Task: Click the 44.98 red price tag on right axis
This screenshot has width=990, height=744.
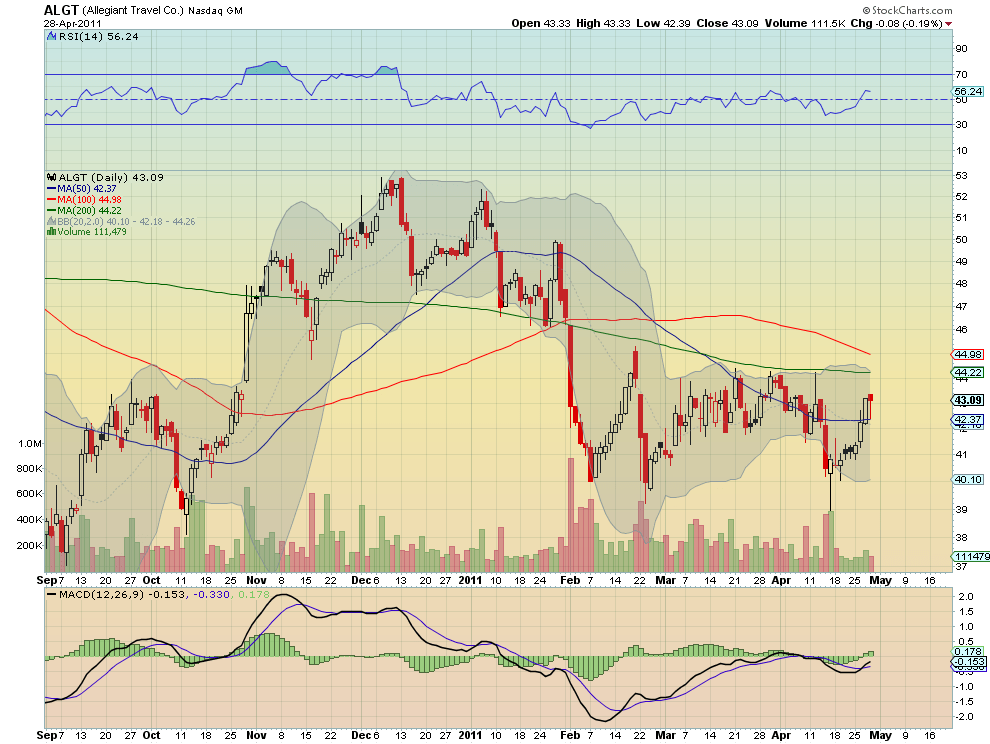Action: click(x=968, y=354)
